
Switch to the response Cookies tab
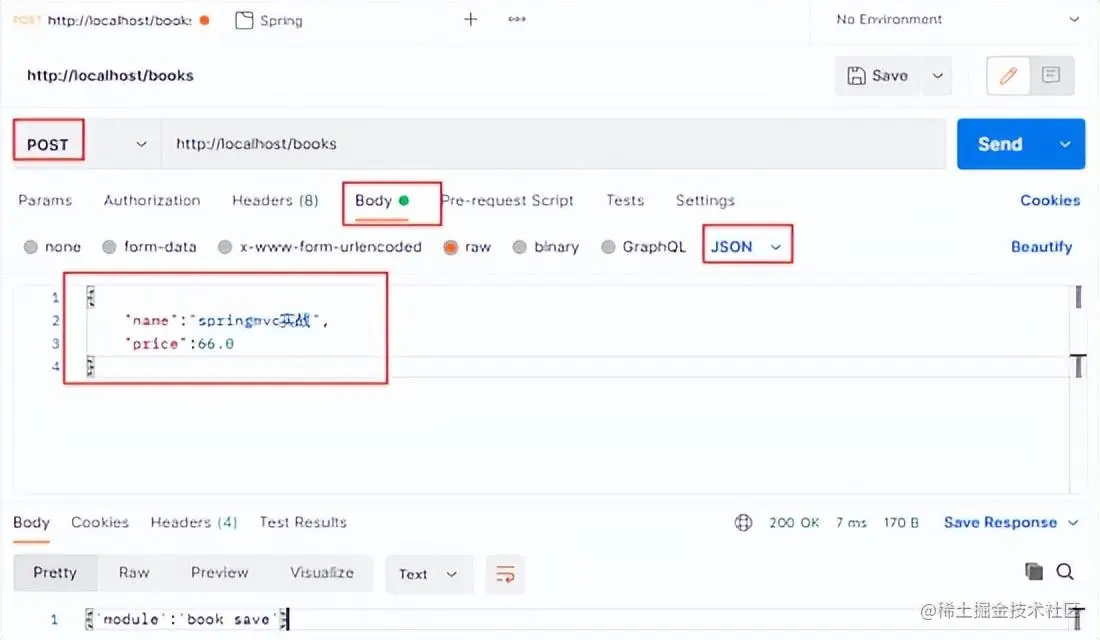click(x=100, y=523)
